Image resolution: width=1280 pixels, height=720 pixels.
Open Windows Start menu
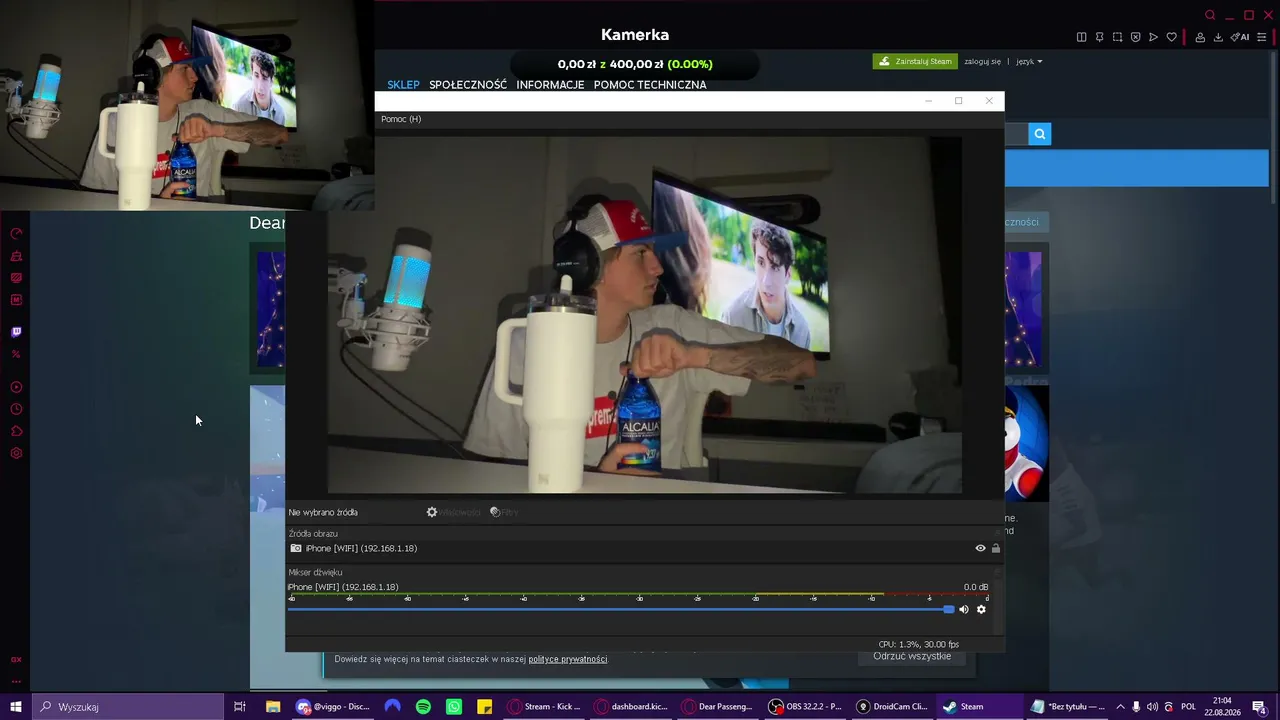pyautogui.click(x=16, y=707)
